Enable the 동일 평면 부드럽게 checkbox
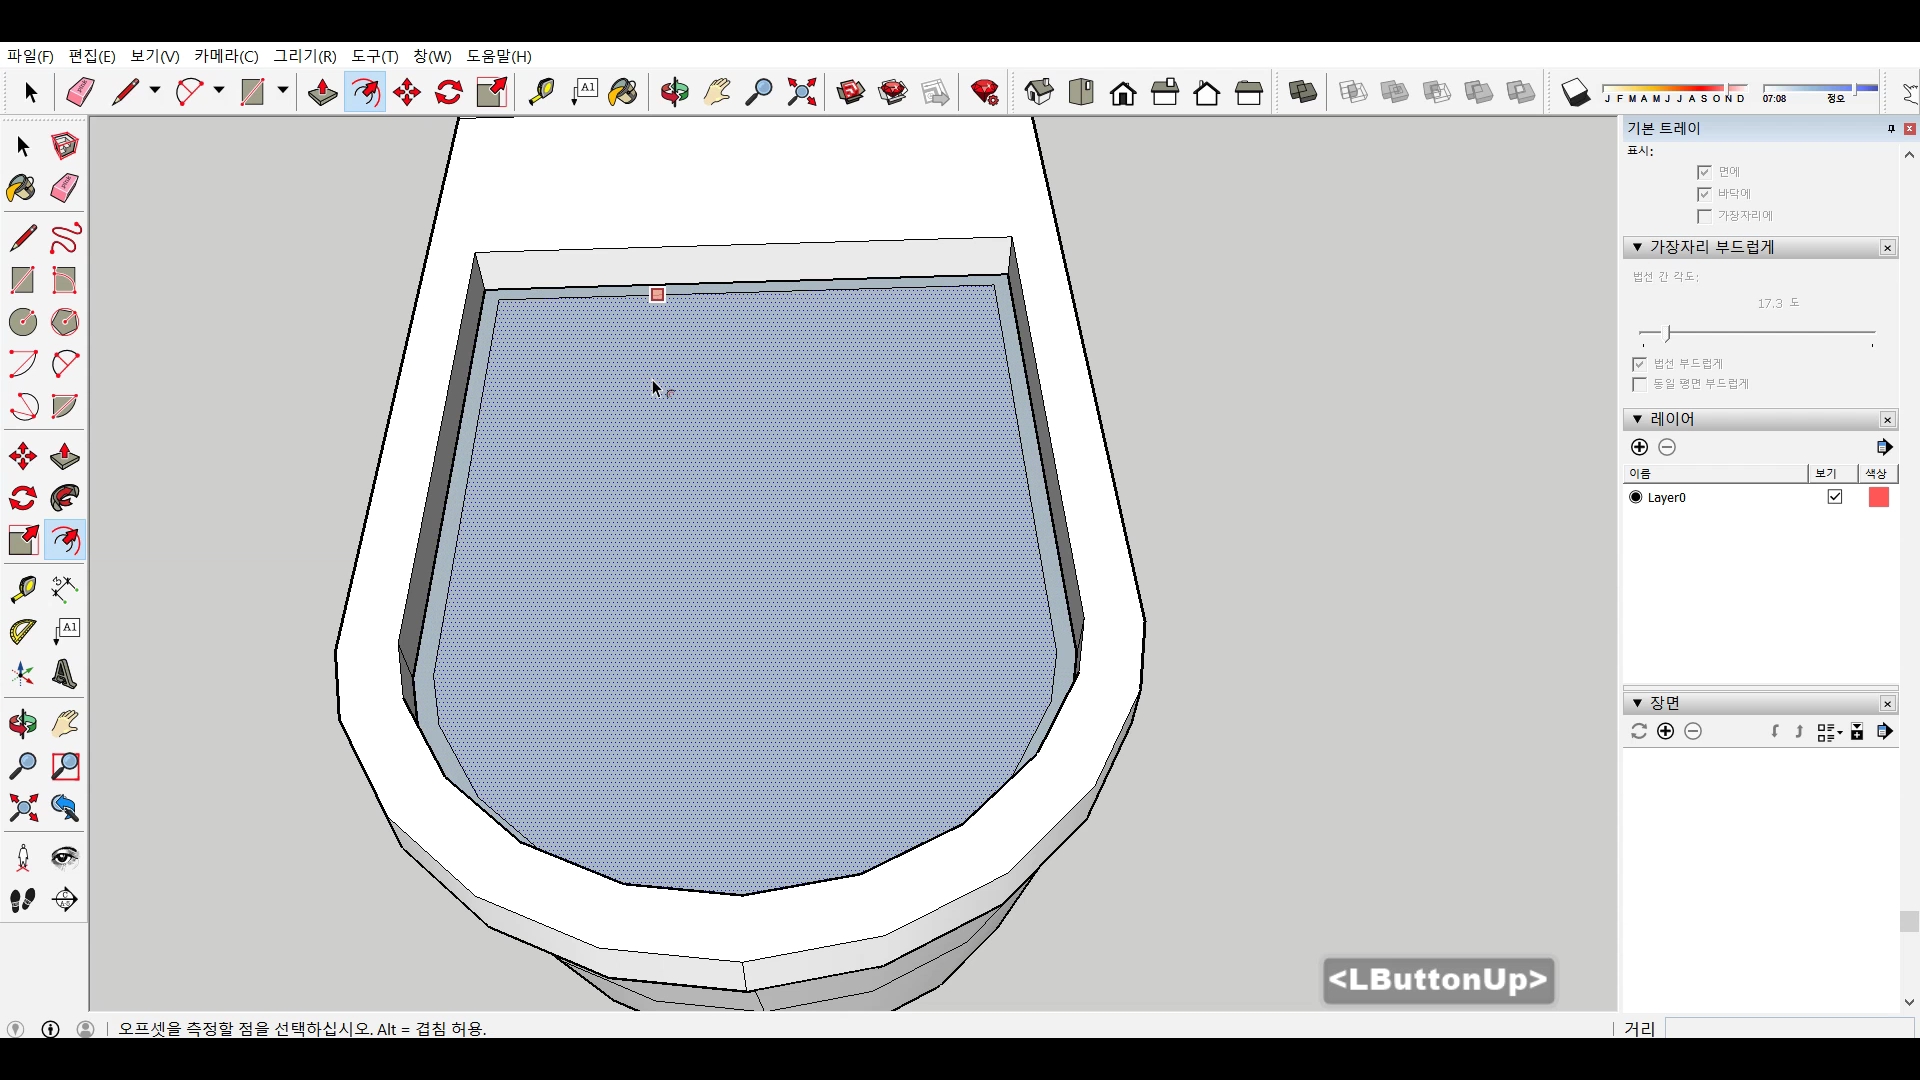 tap(1639, 384)
